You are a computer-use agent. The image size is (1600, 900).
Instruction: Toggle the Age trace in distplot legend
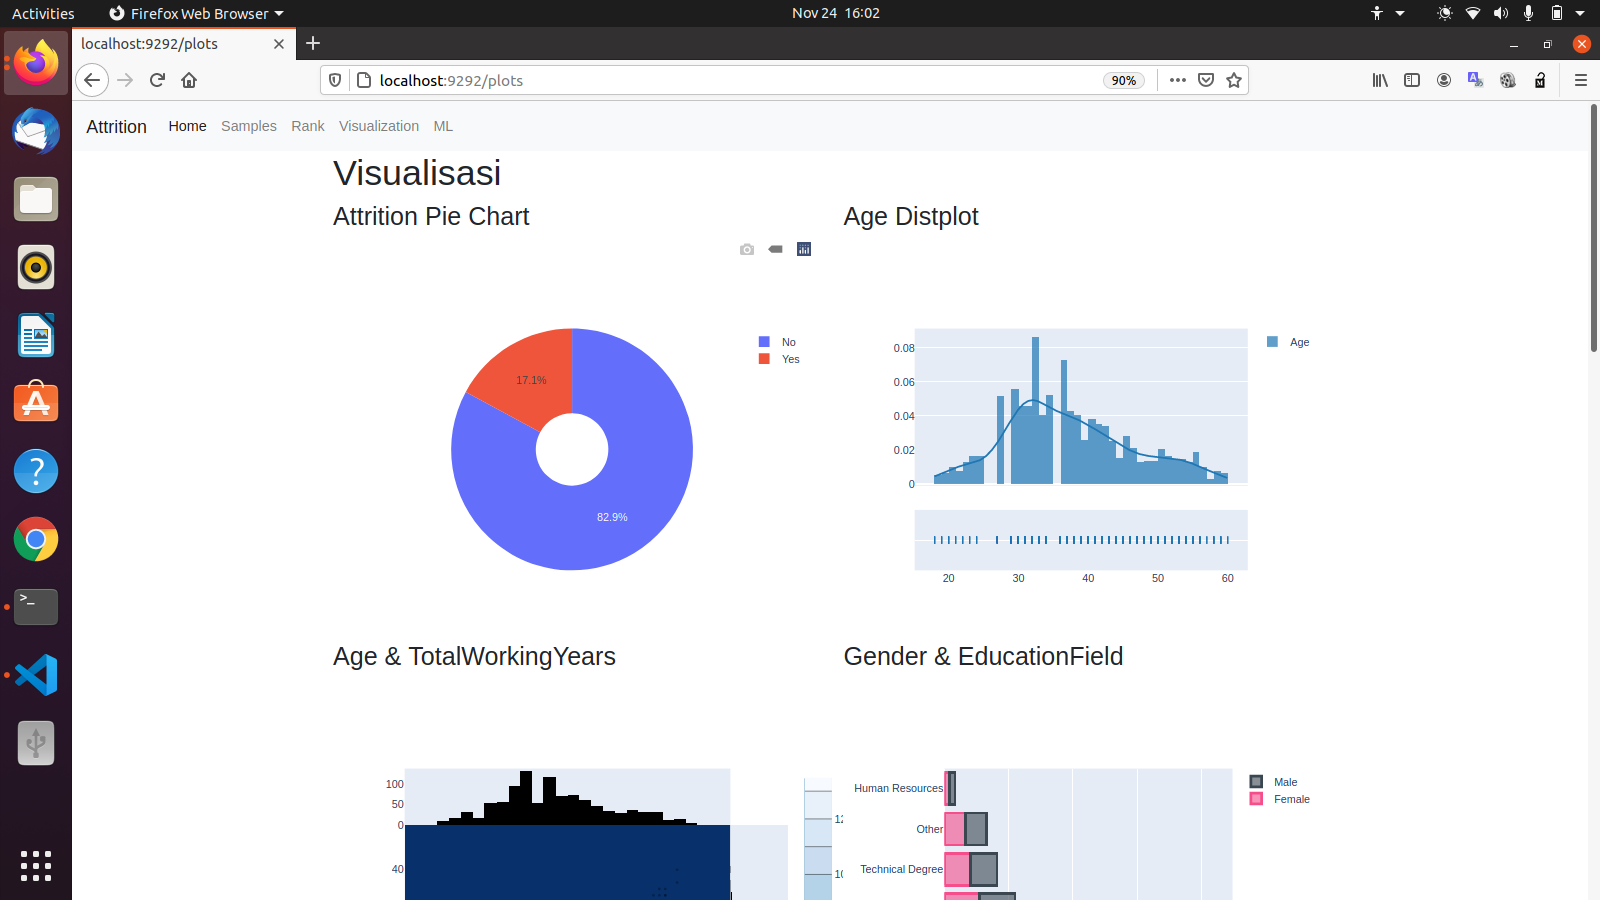pos(1288,342)
